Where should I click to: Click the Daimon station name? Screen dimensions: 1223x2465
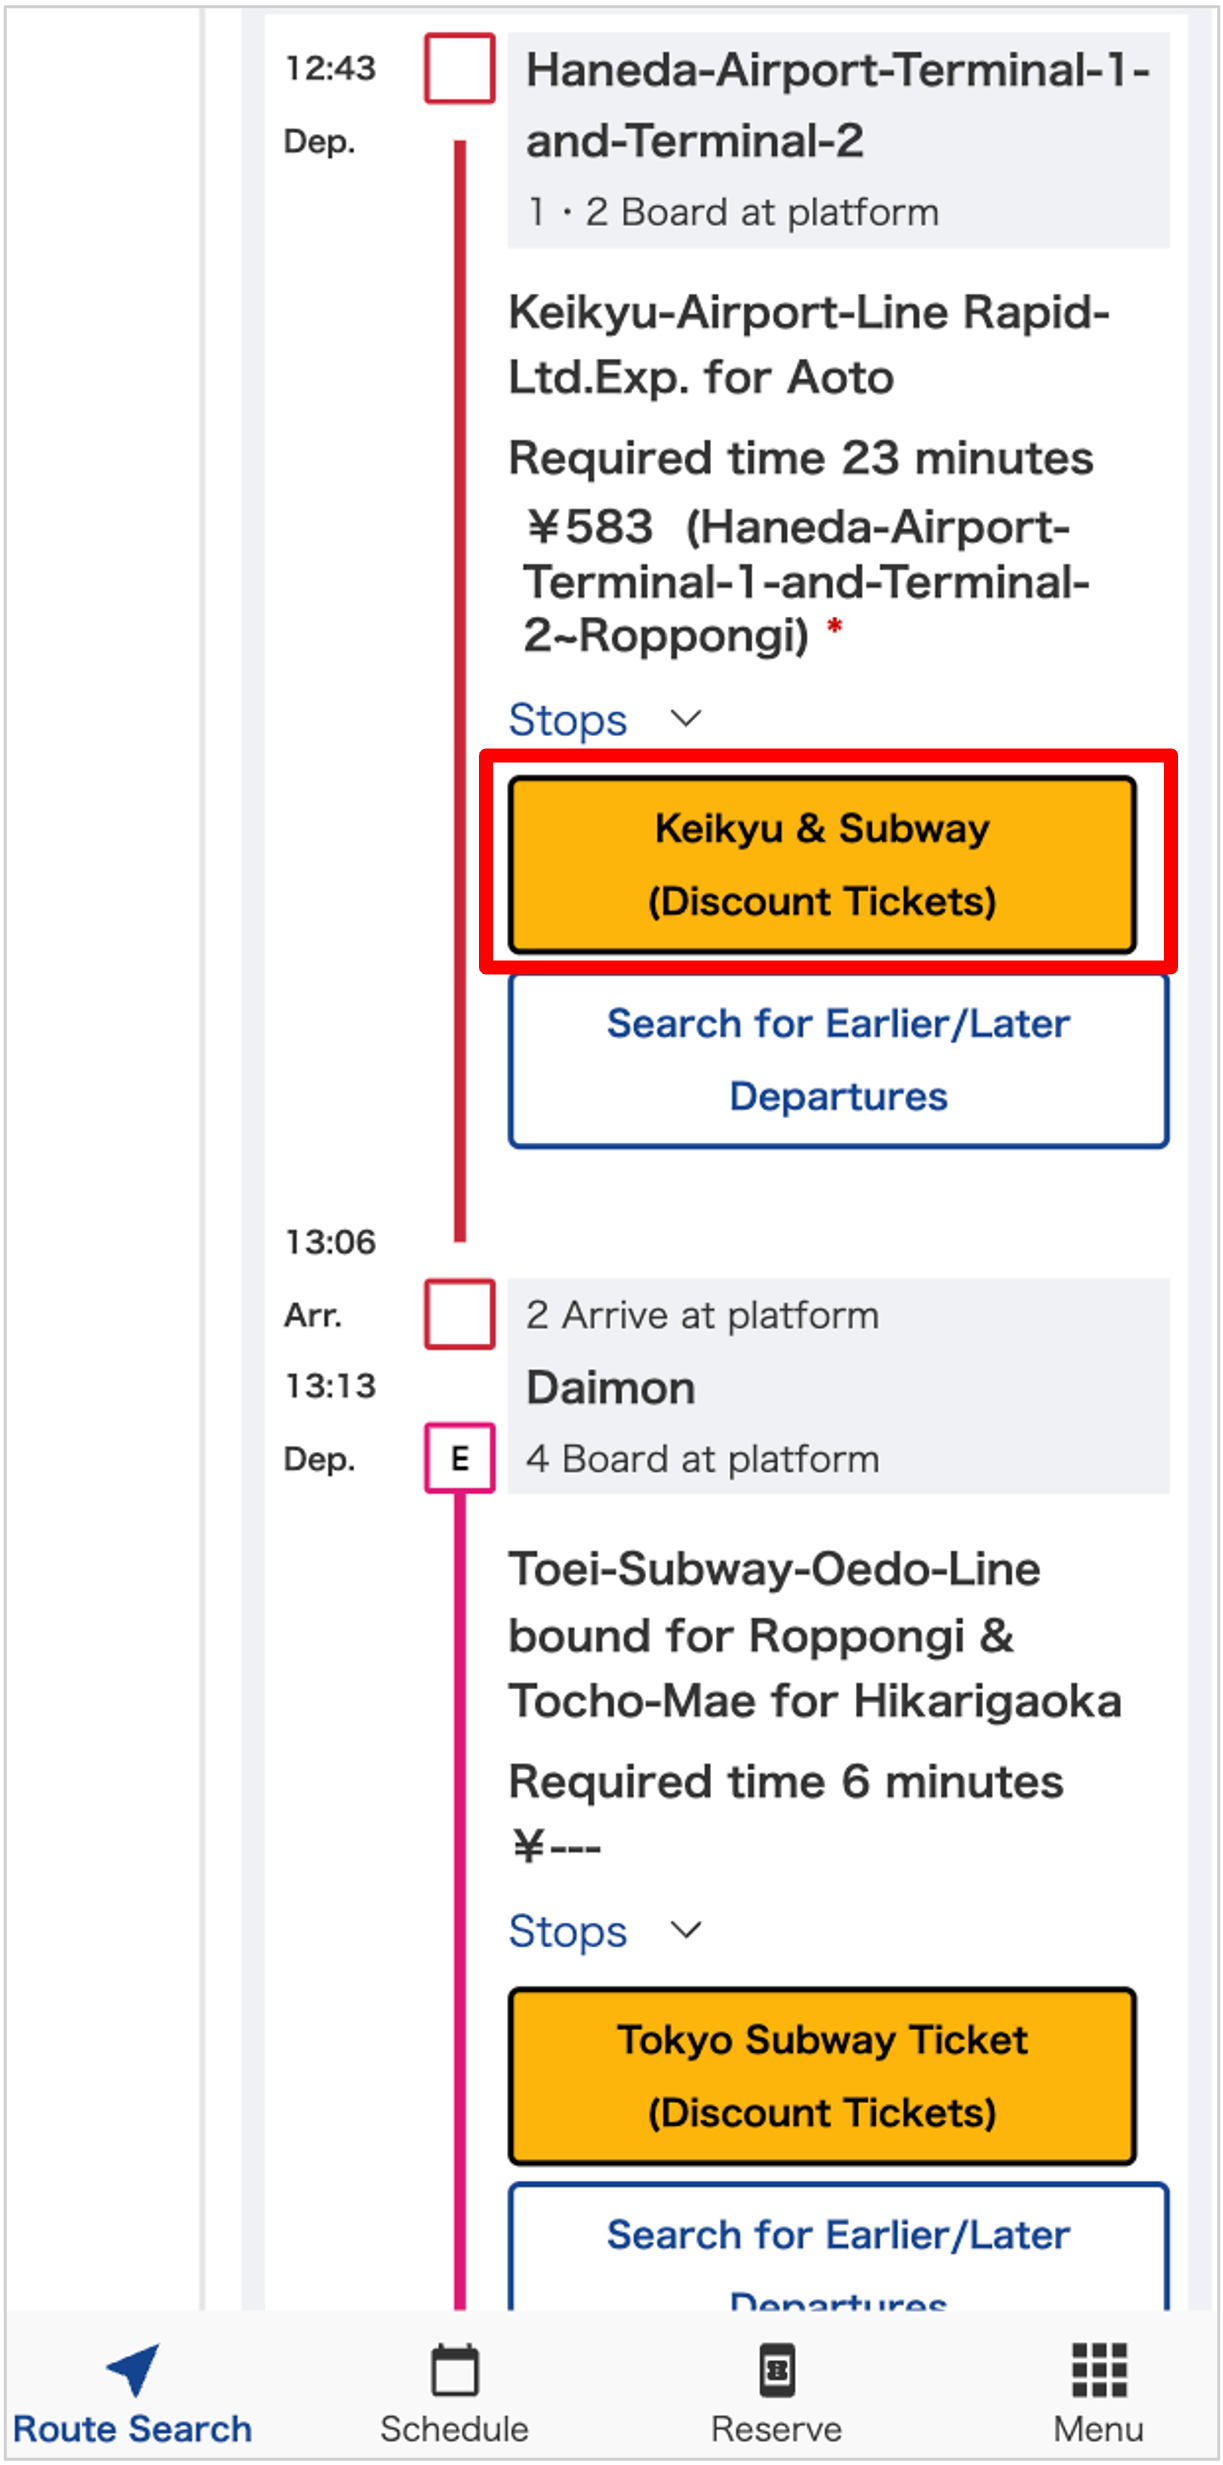611,1388
